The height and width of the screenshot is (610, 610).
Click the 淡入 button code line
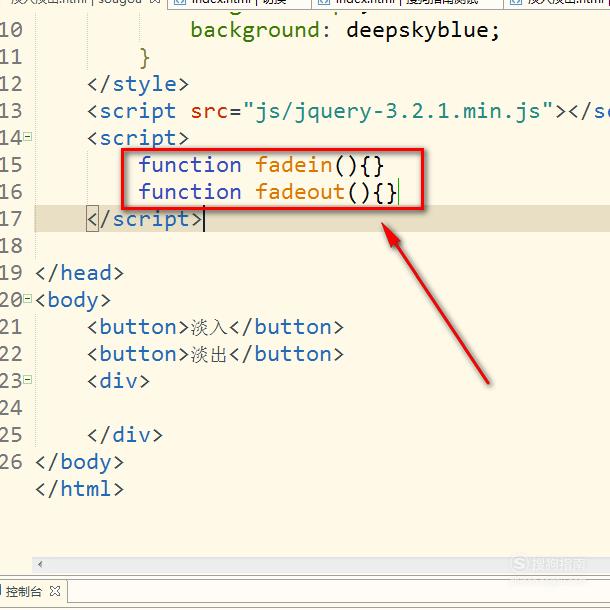click(x=215, y=327)
